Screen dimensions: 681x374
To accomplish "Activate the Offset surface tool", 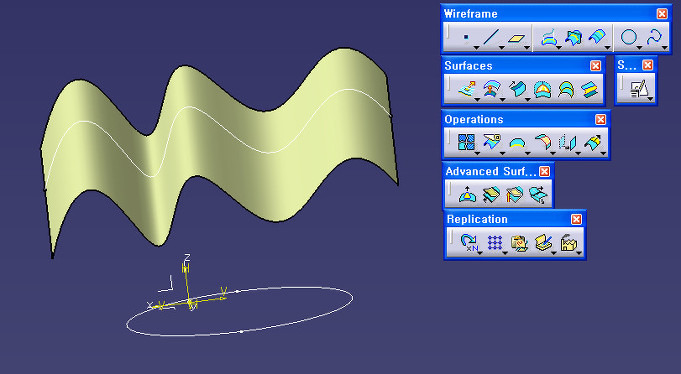I will pyautogui.click(x=492, y=89).
